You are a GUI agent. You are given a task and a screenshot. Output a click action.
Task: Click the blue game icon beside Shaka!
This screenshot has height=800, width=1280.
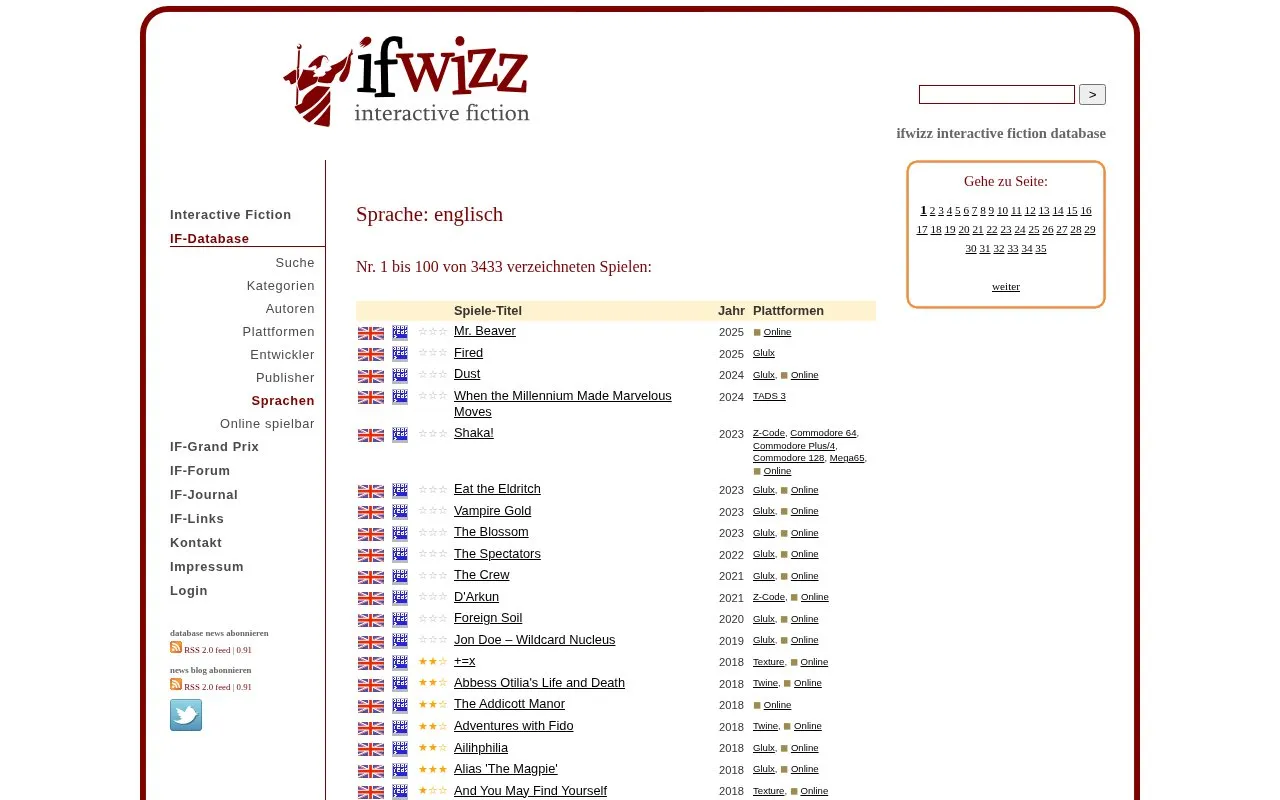(400, 435)
